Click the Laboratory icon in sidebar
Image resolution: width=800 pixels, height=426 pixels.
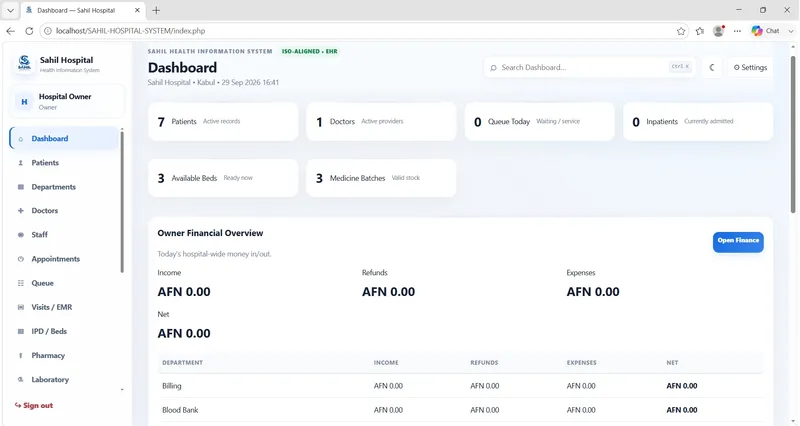tap(21, 380)
